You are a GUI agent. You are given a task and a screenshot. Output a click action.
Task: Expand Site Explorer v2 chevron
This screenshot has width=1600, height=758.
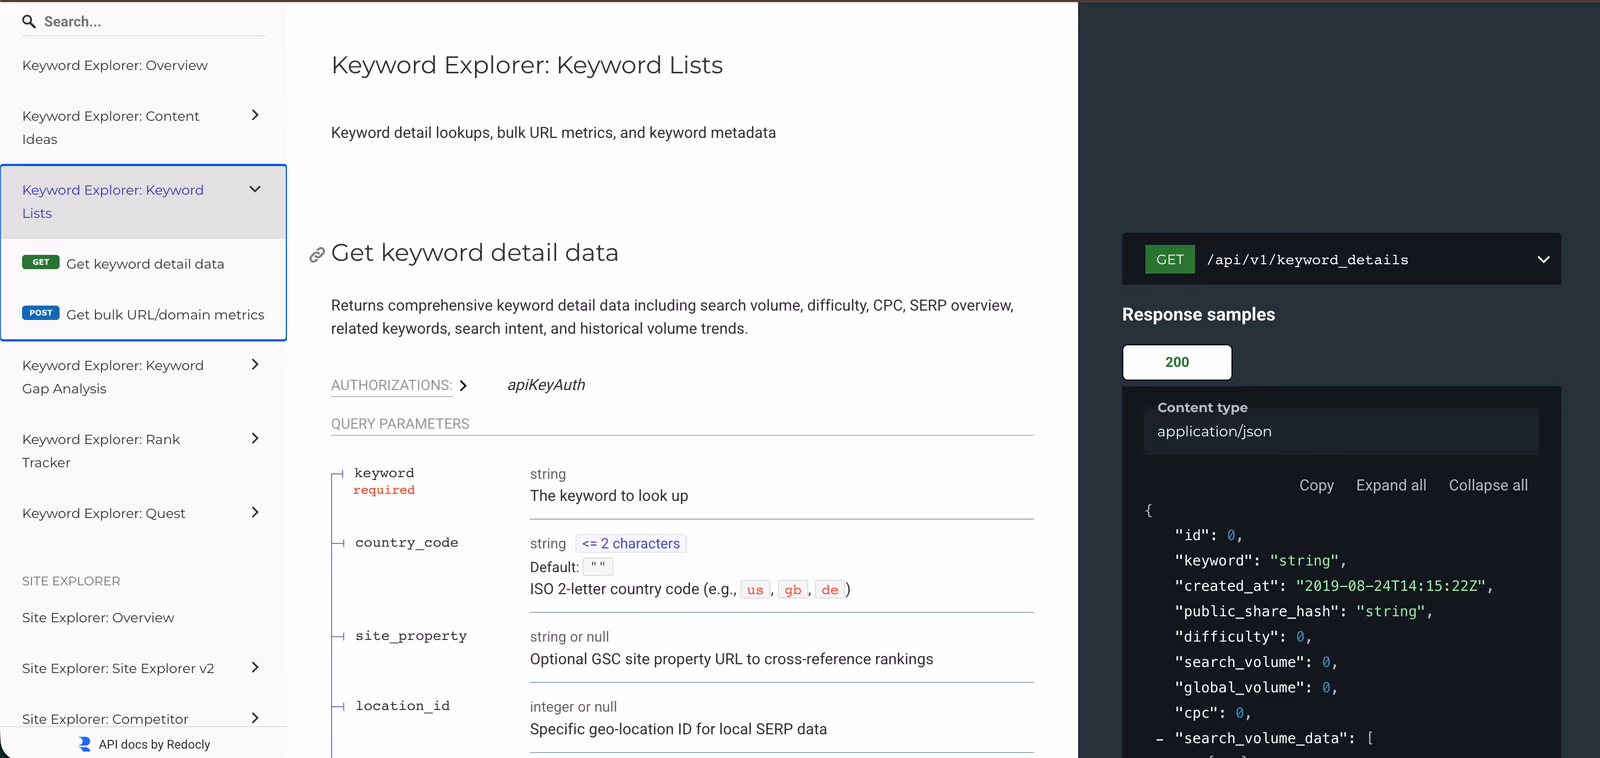coord(255,667)
